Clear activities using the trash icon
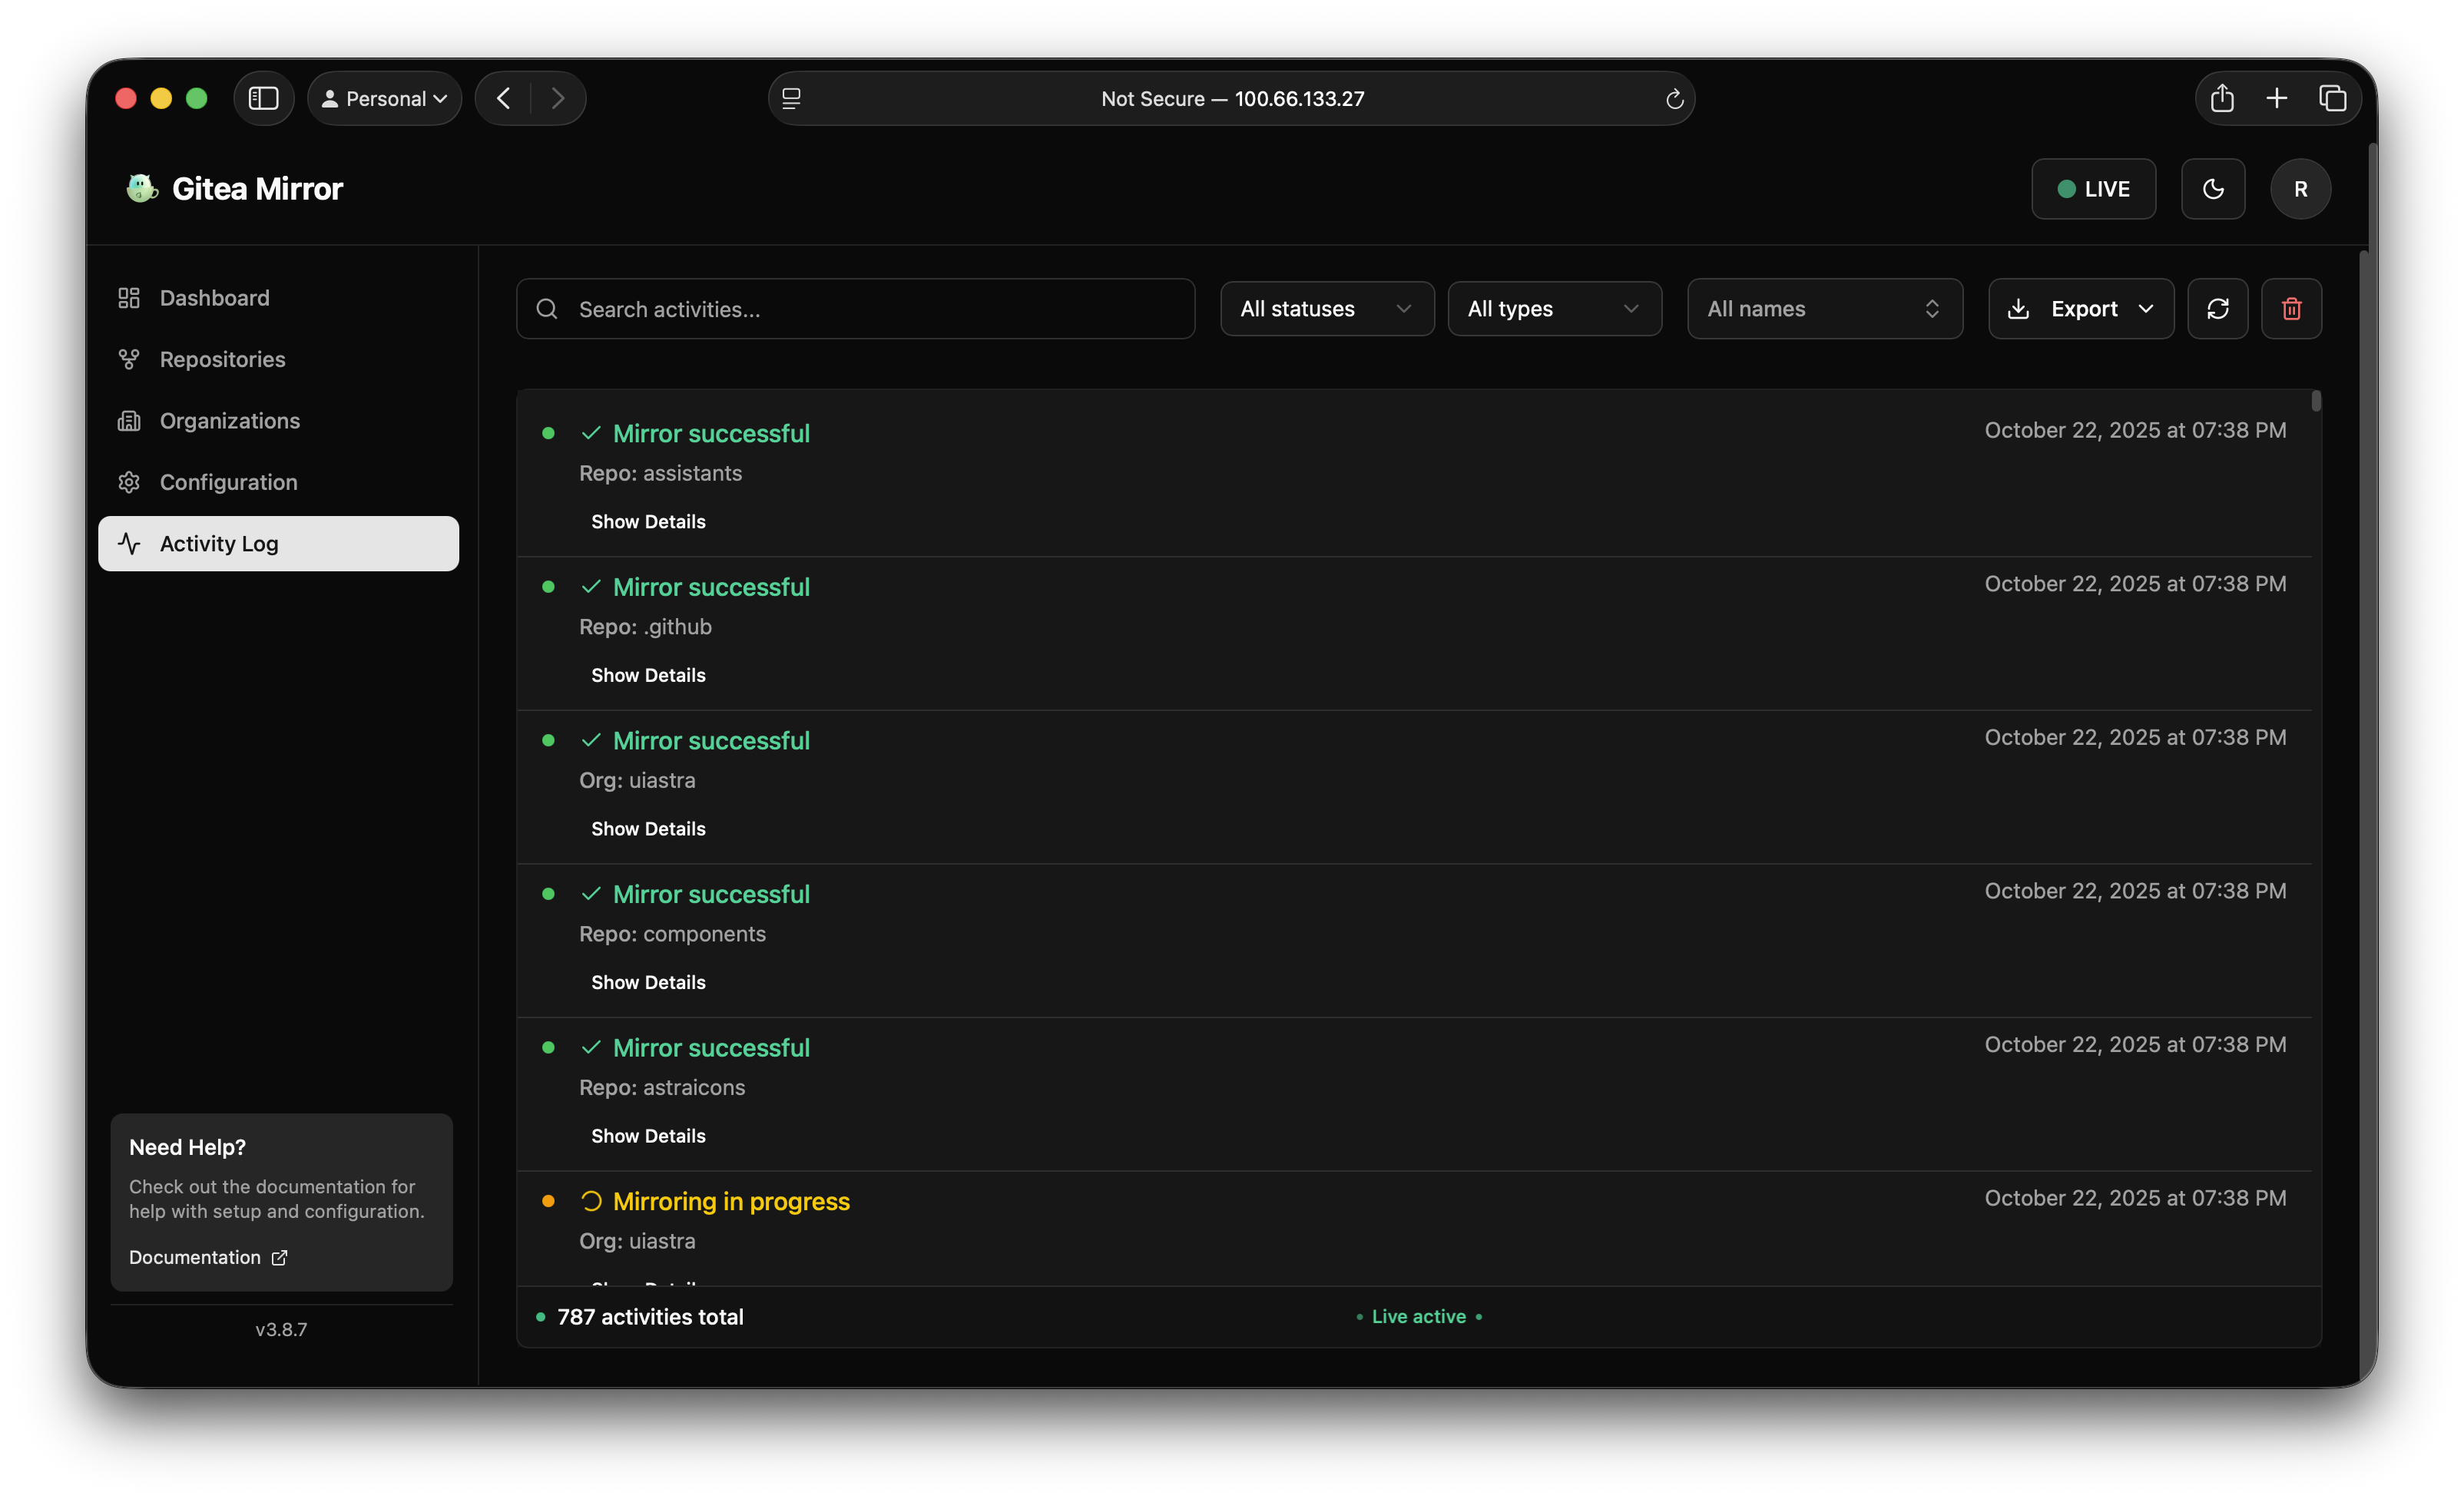Viewport: 2464px width, 1502px height. point(2291,308)
